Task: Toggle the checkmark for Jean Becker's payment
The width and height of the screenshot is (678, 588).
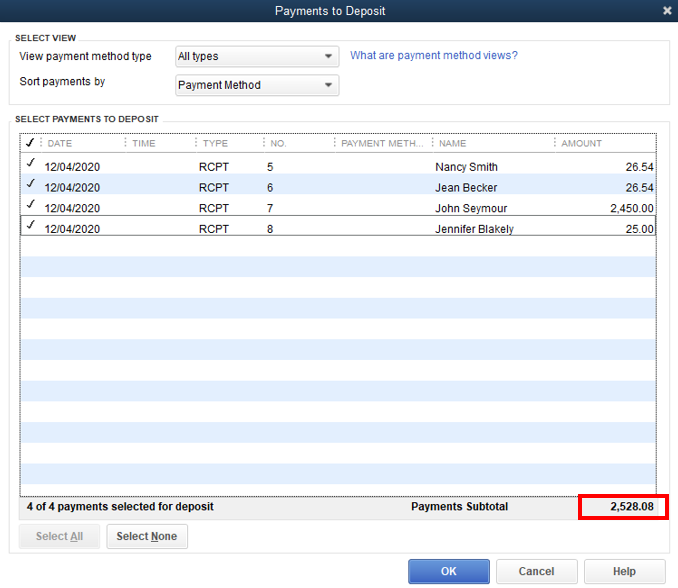Action: click(x=31, y=184)
